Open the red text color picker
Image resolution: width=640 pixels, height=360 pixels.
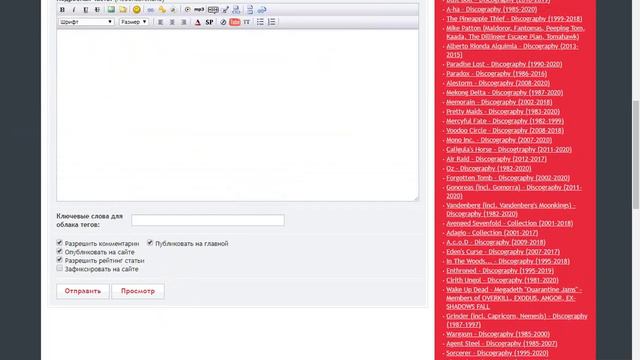[198, 22]
